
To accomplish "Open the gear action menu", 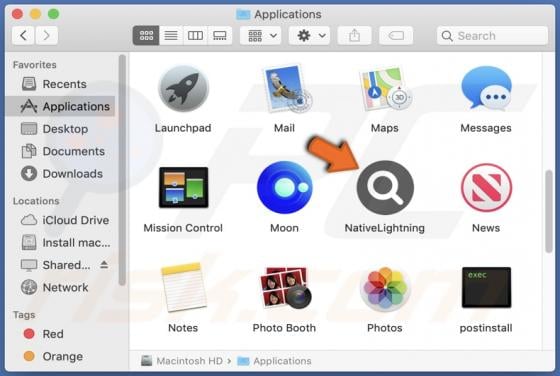I will click(x=309, y=35).
